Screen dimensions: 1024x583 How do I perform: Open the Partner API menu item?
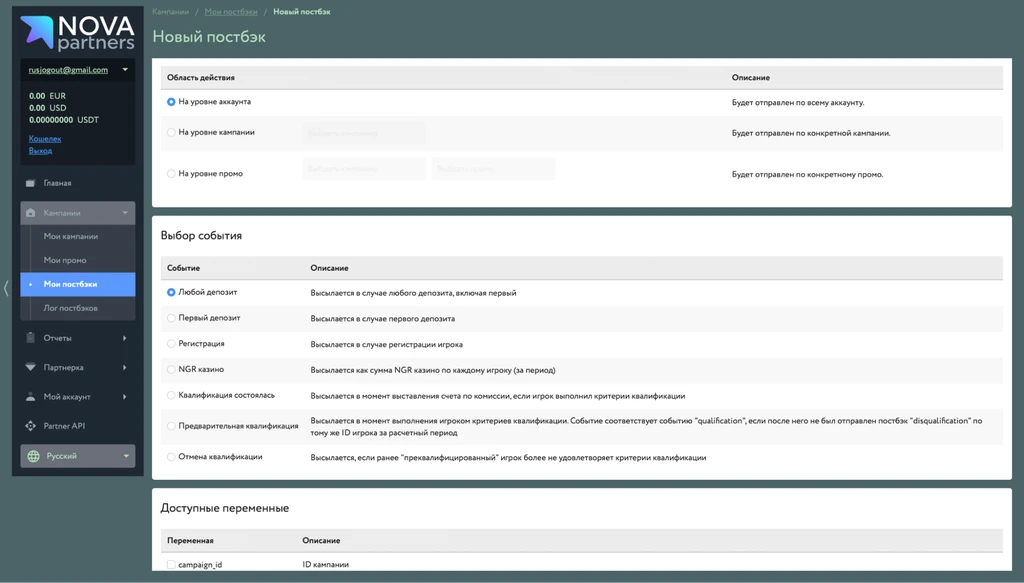click(64, 426)
